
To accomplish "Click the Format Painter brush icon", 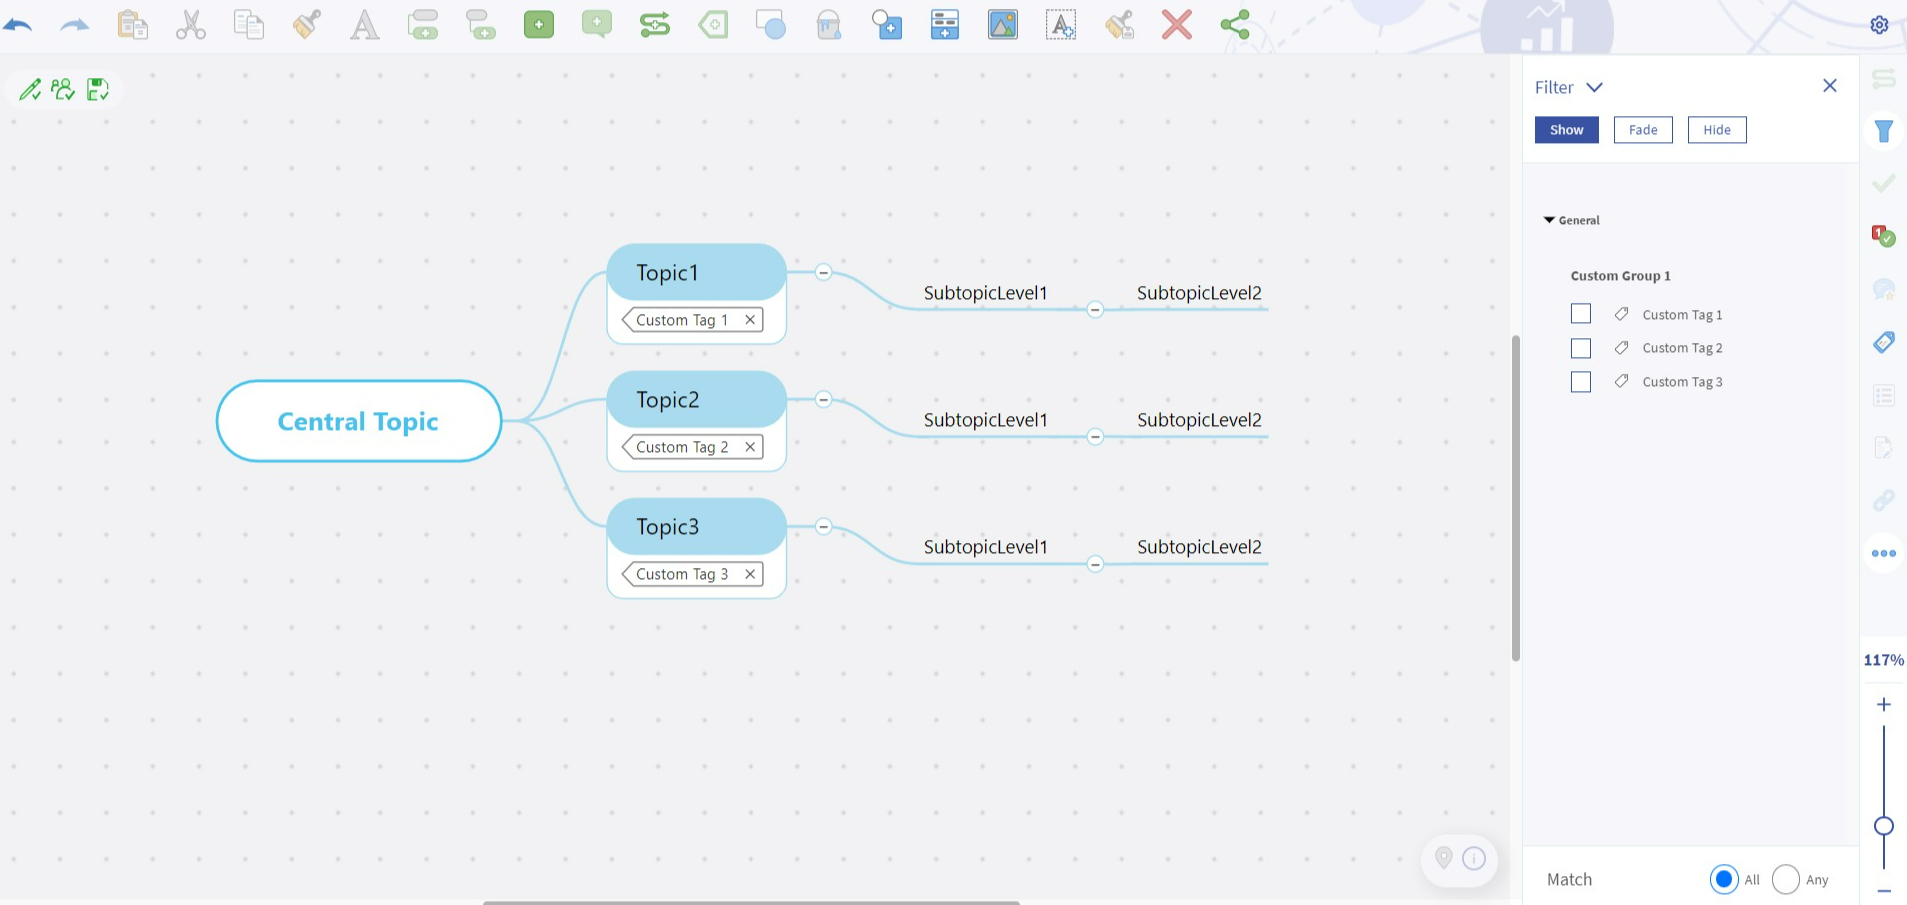I will (307, 24).
